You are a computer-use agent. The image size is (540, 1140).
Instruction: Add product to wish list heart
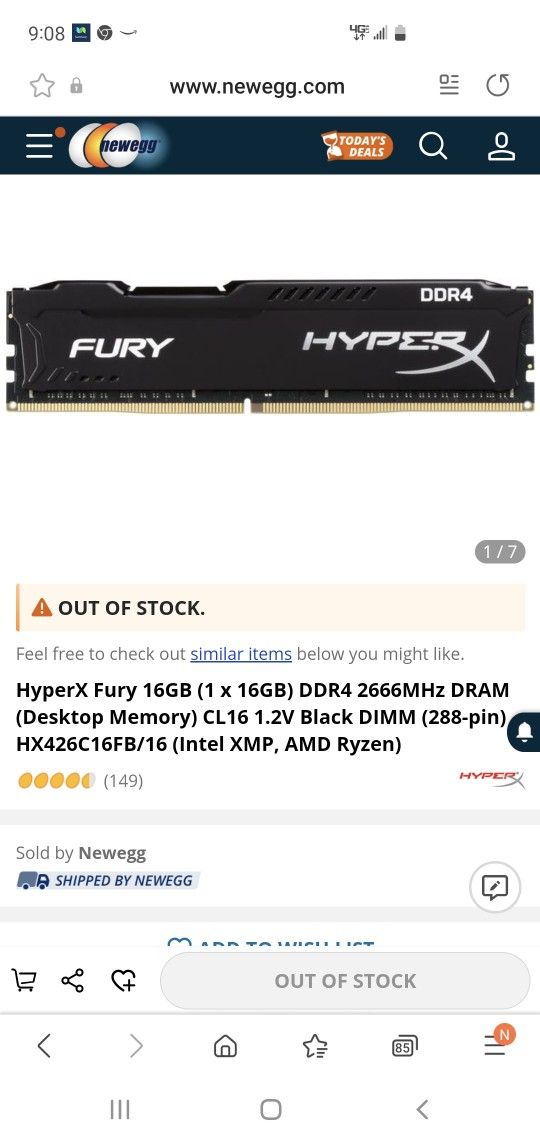(x=124, y=981)
